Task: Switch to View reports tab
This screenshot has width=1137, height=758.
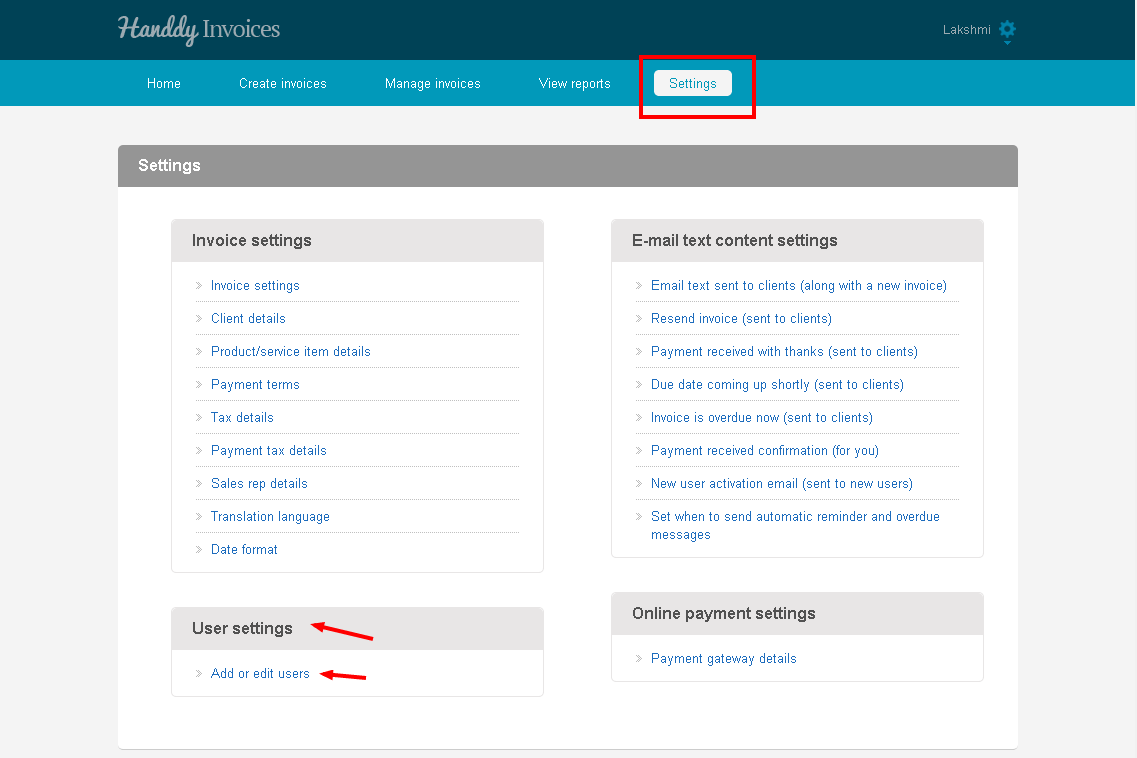Action: (x=574, y=83)
